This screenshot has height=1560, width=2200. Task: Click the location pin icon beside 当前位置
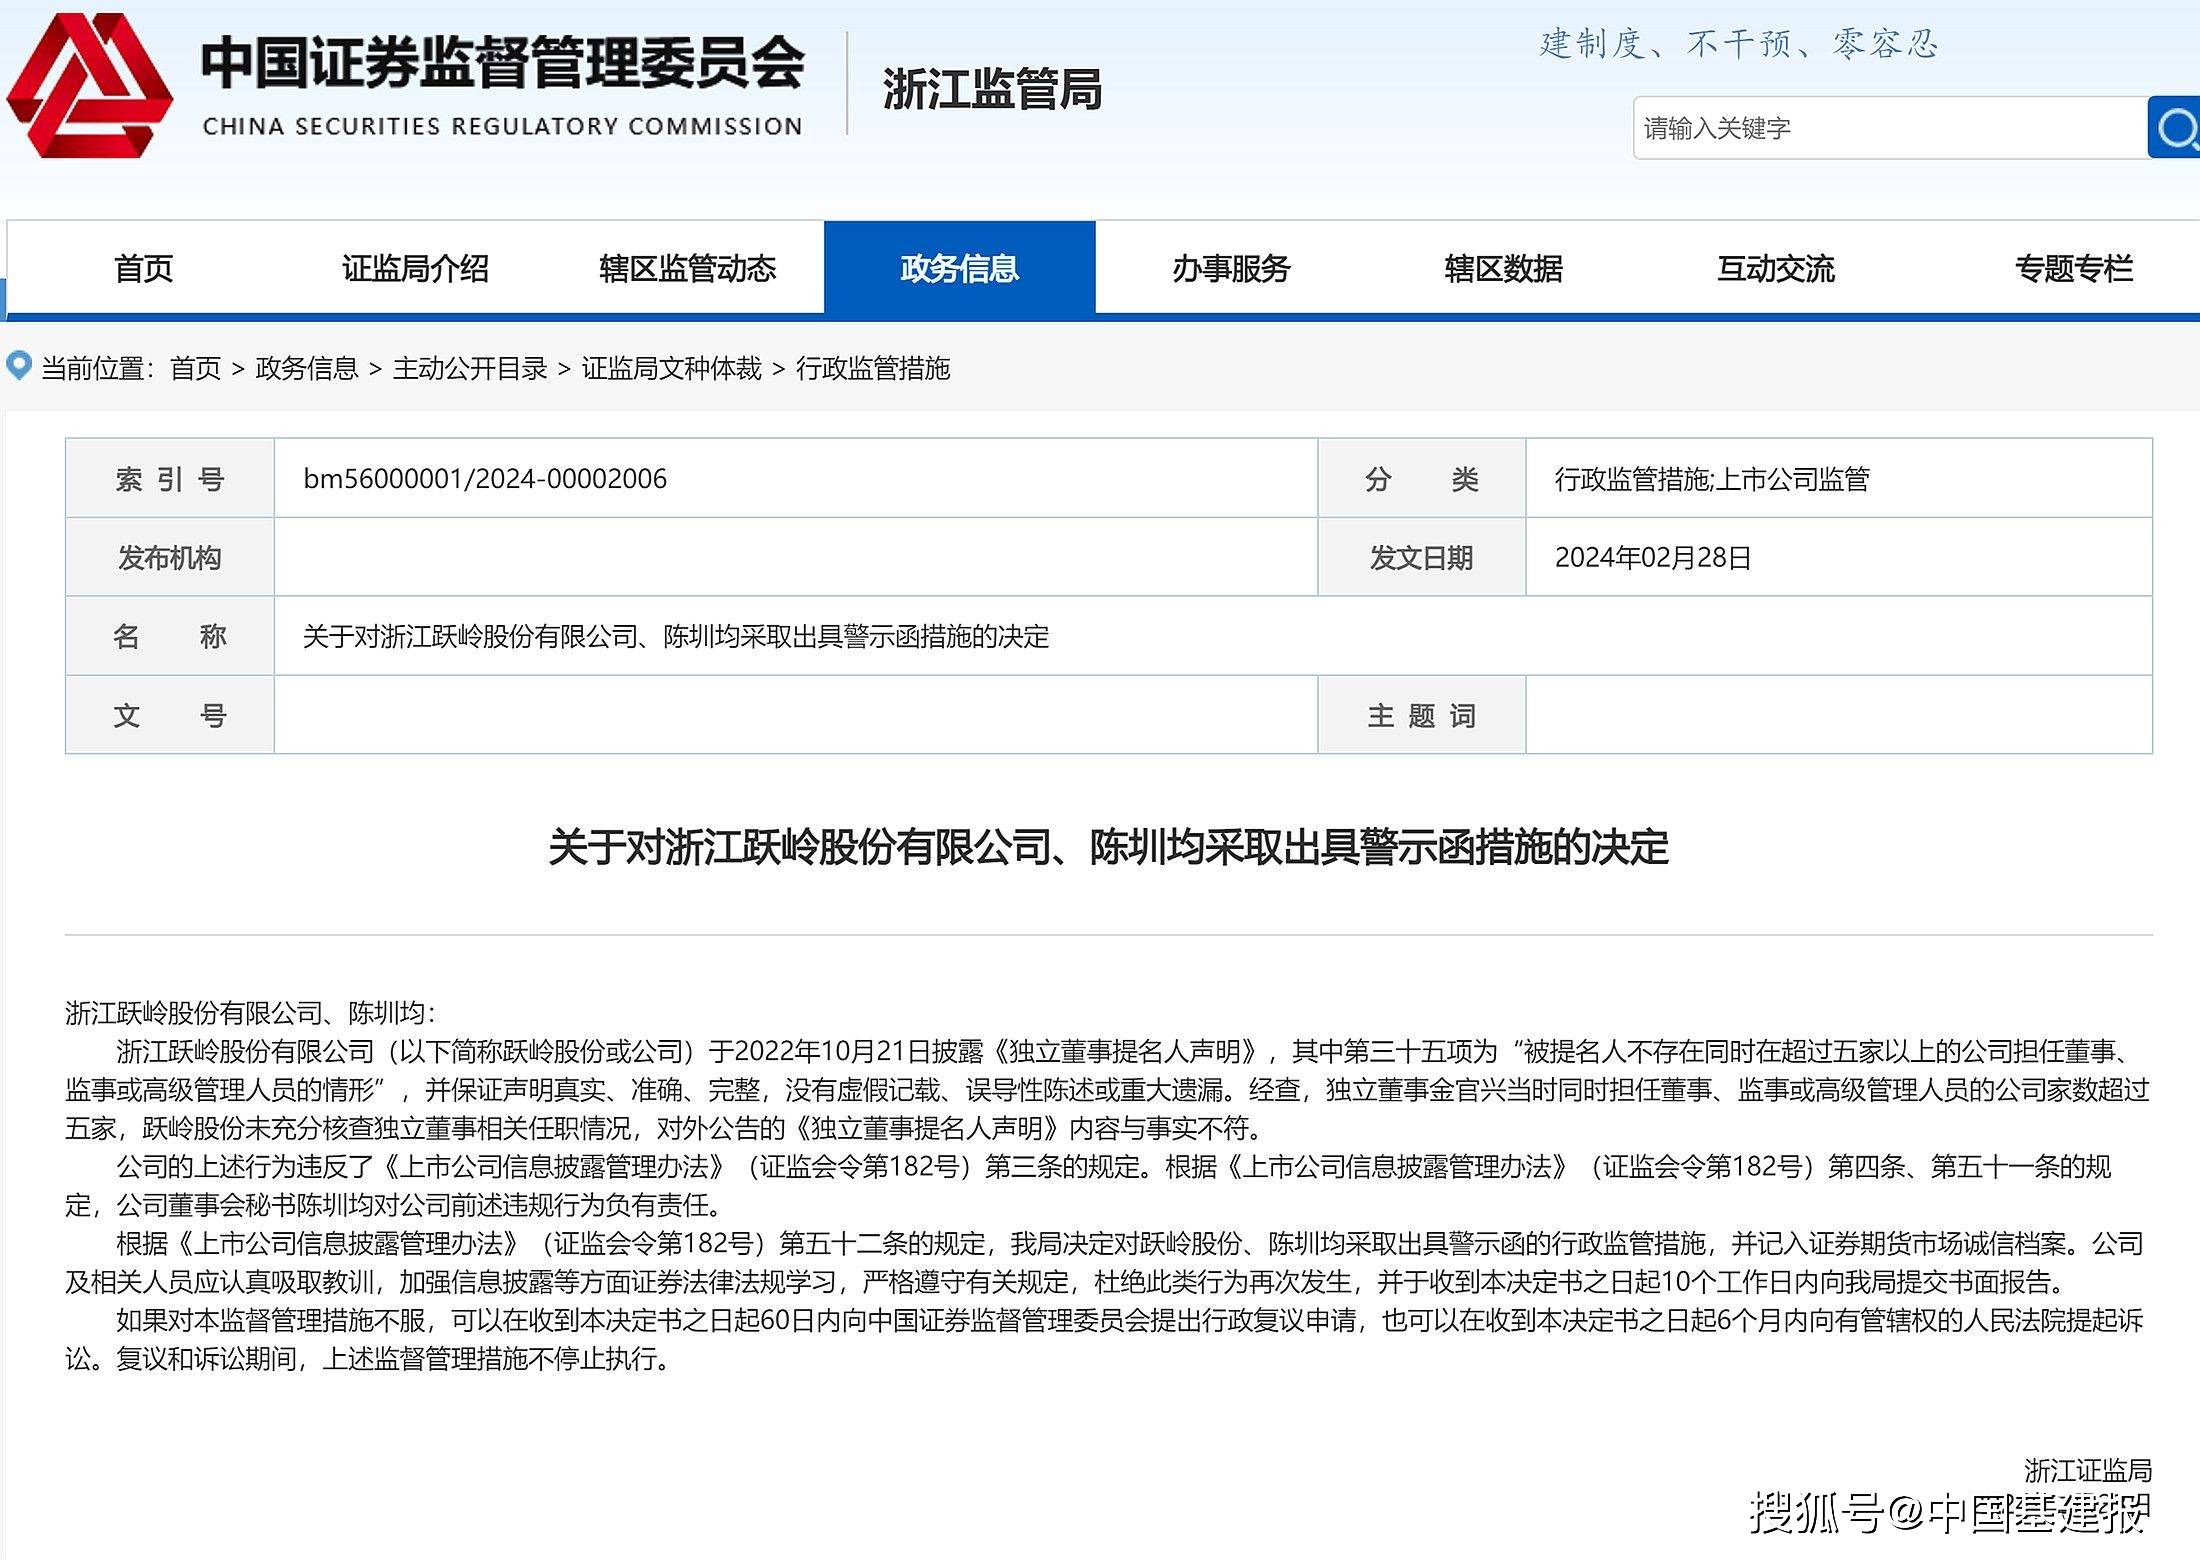(x=18, y=368)
